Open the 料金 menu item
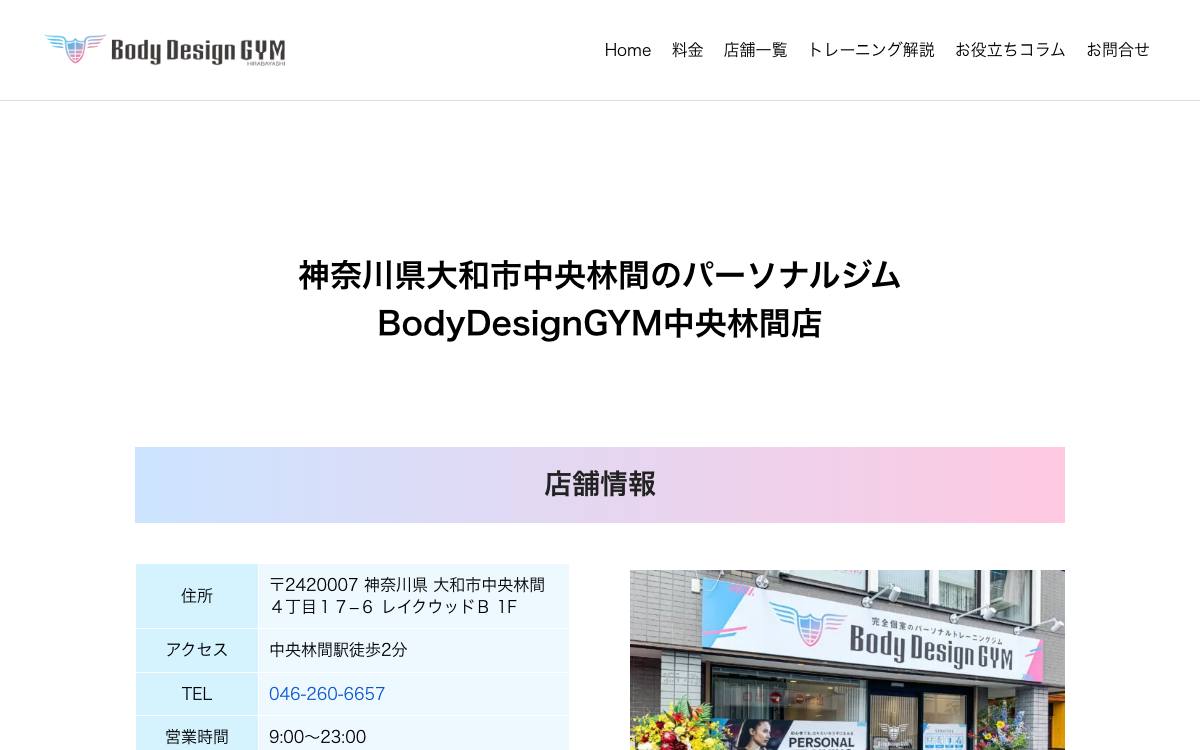Screen dimensions: 1200x750 688,50
